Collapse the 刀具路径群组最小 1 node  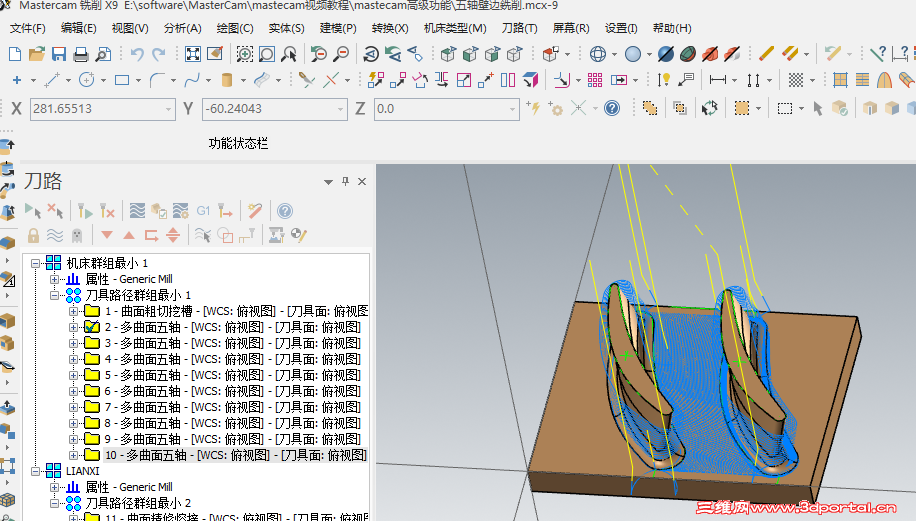point(54,295)
